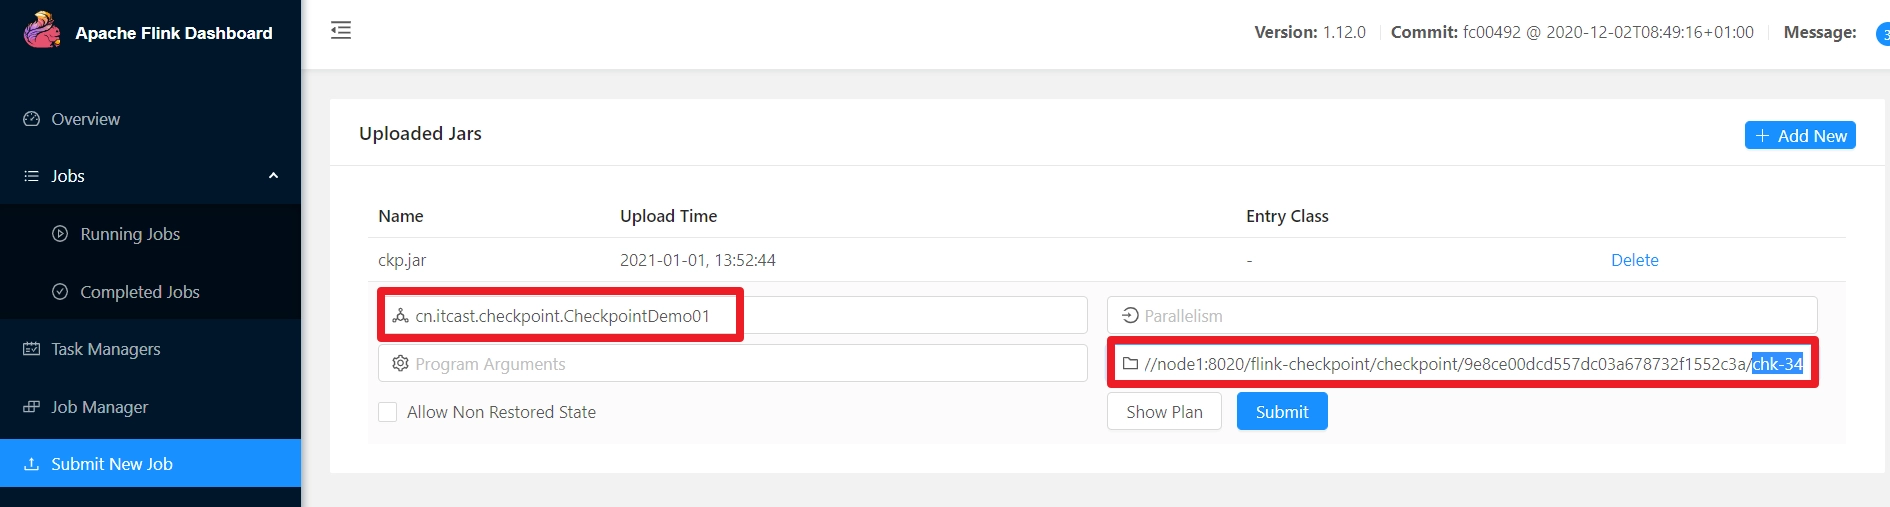Image resolution: width=1890 pixels, height=507 pixels.
Task: Collapse the Jobs submenu chevron
Action: click(x=273, y=176)
